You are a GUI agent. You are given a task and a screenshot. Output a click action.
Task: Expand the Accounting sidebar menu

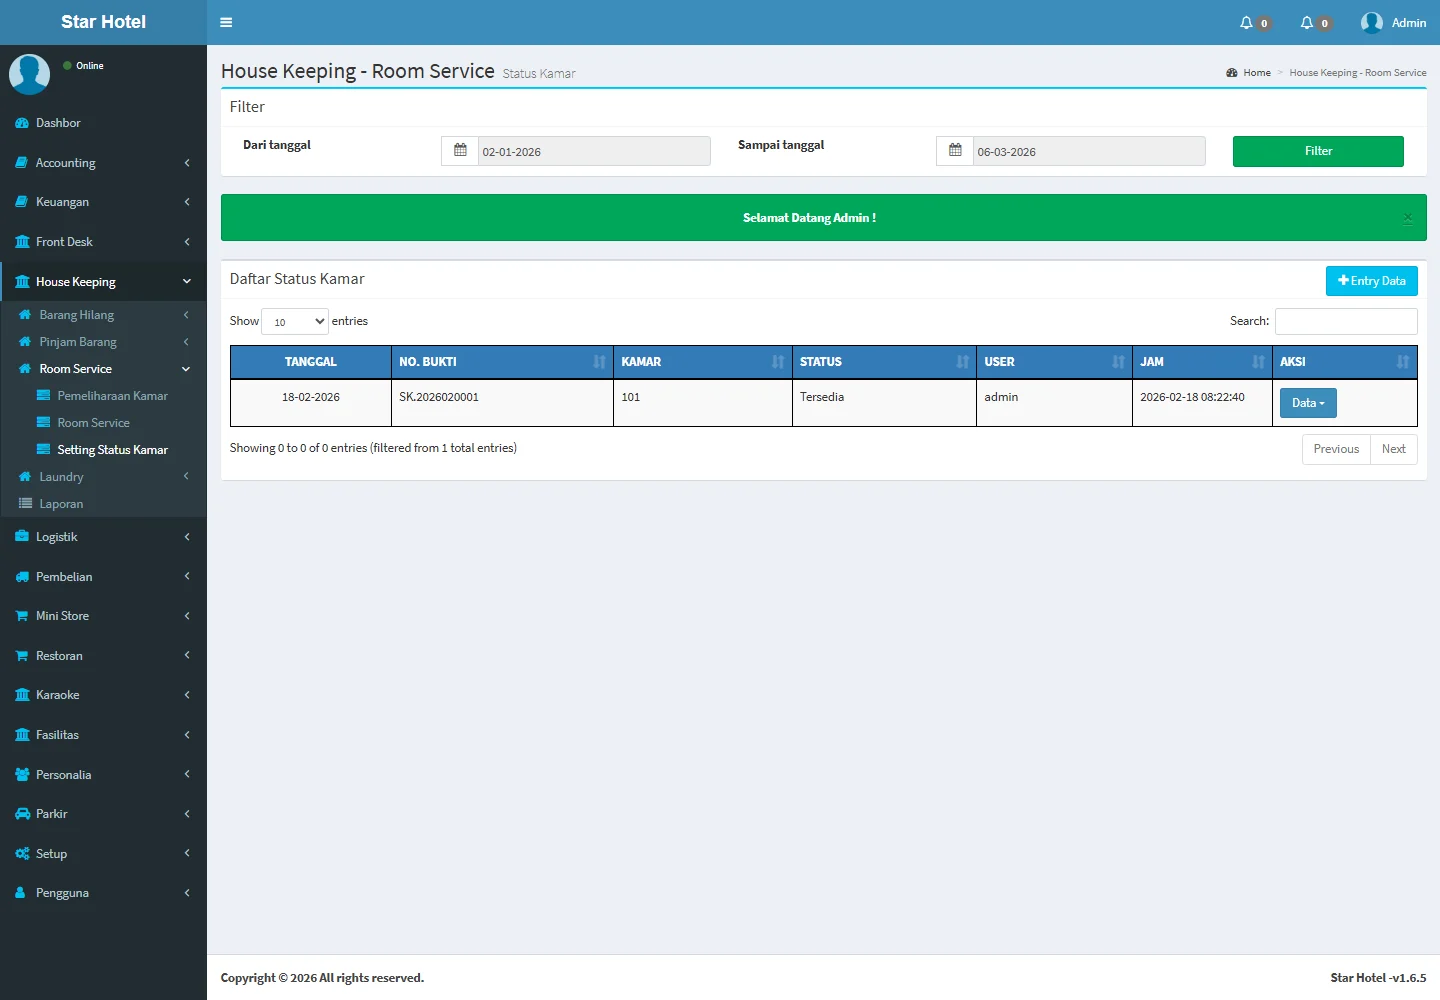click(x=103, y=163)
